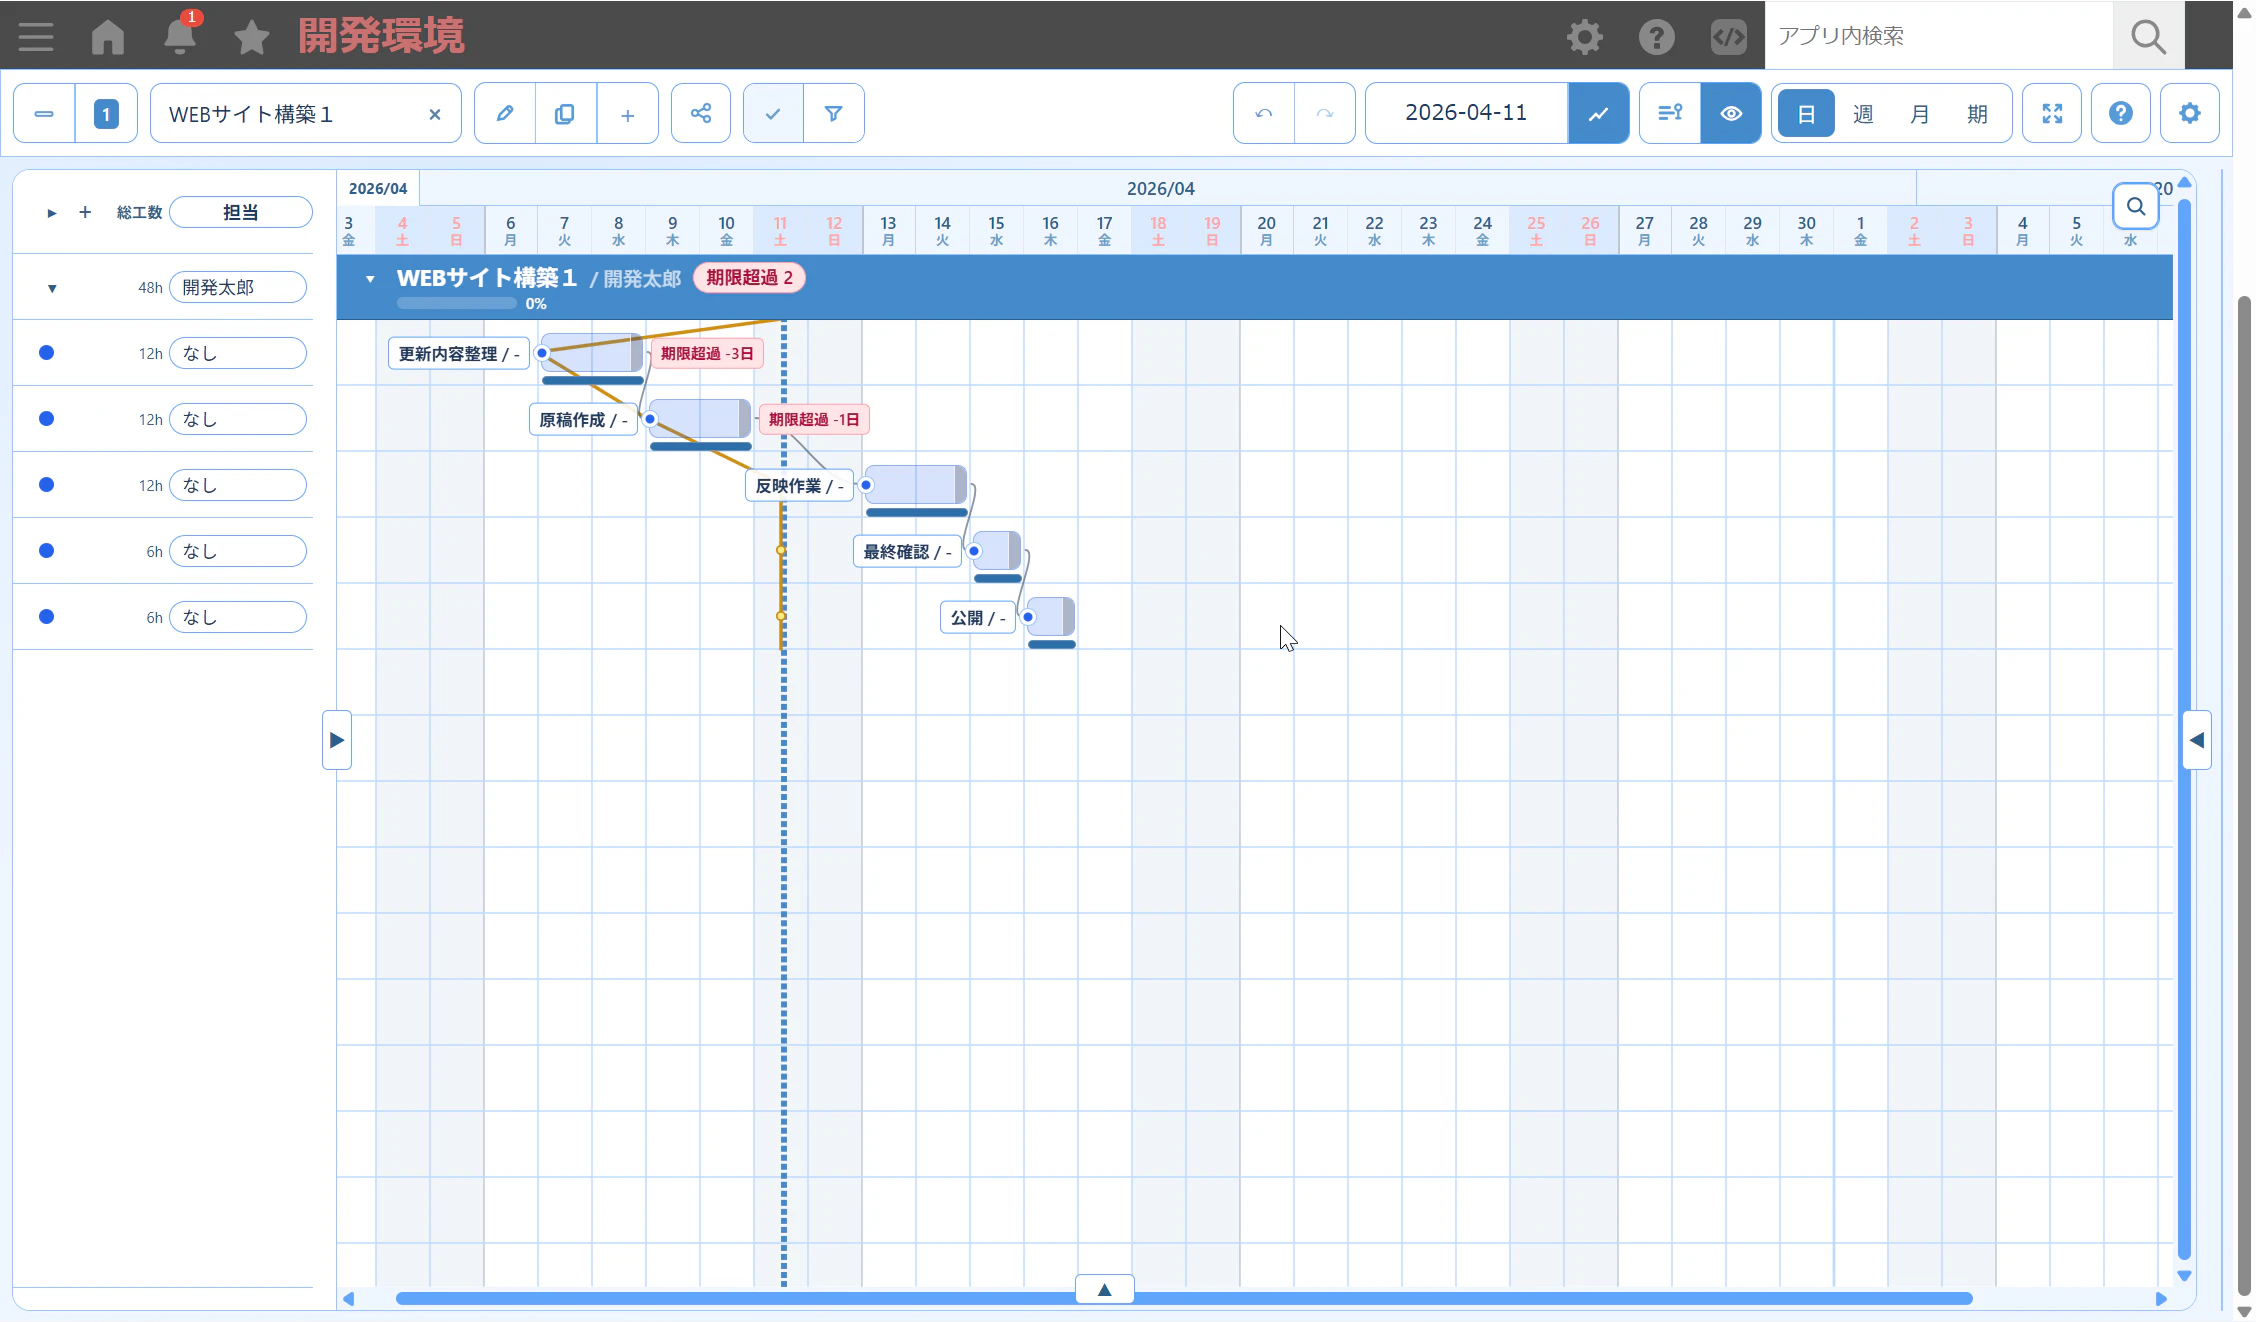The image size is (2256, 1322).
Task: Undo the last change
Action: (x=1264, y=114)
